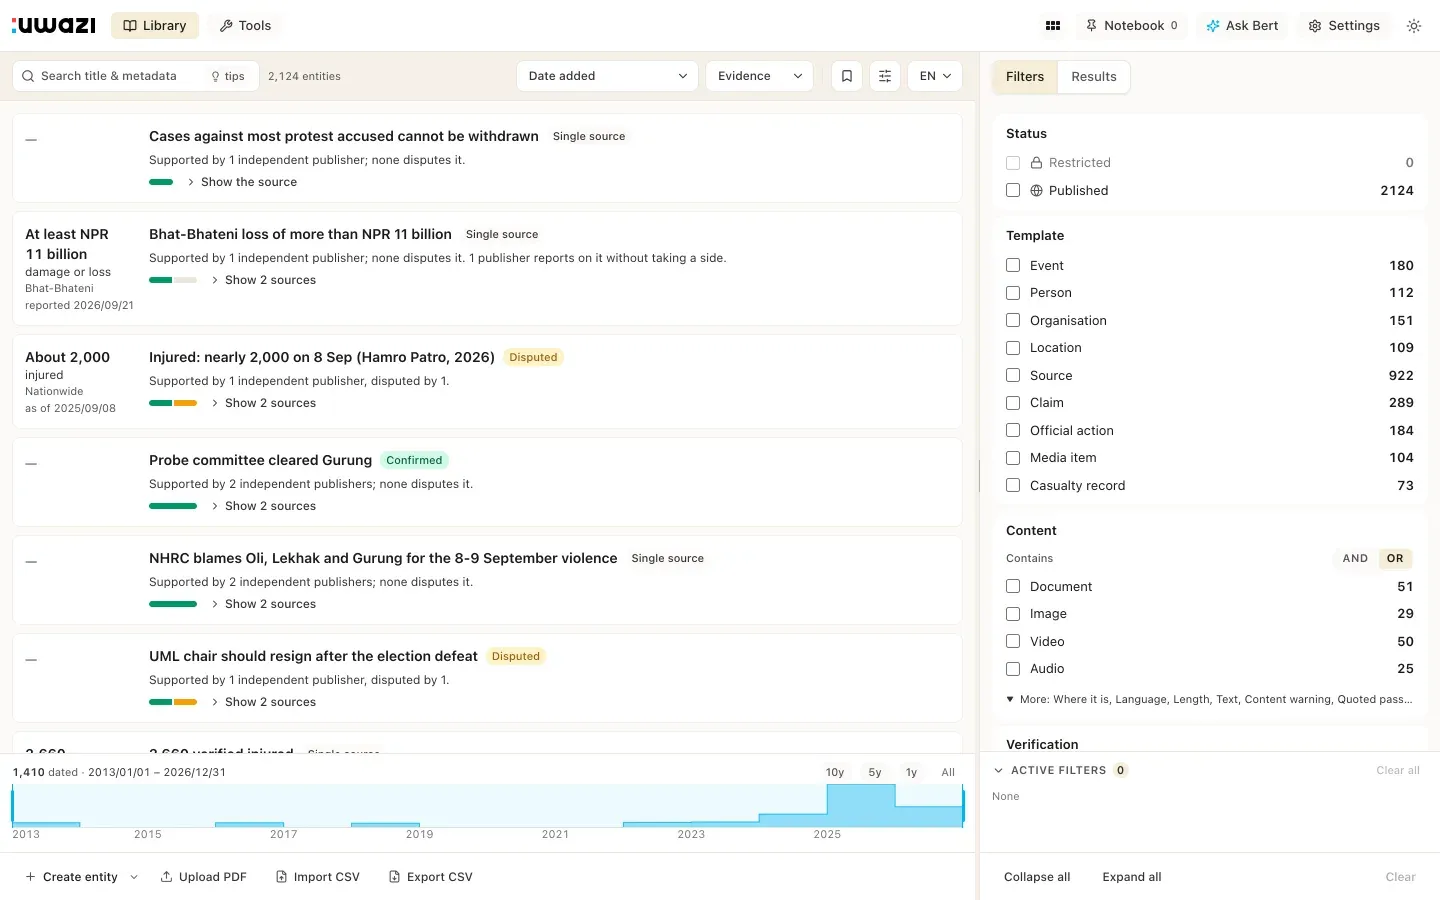1440x900 pixels.
Task: Check the Source template filter
Action: point(1013,375)
